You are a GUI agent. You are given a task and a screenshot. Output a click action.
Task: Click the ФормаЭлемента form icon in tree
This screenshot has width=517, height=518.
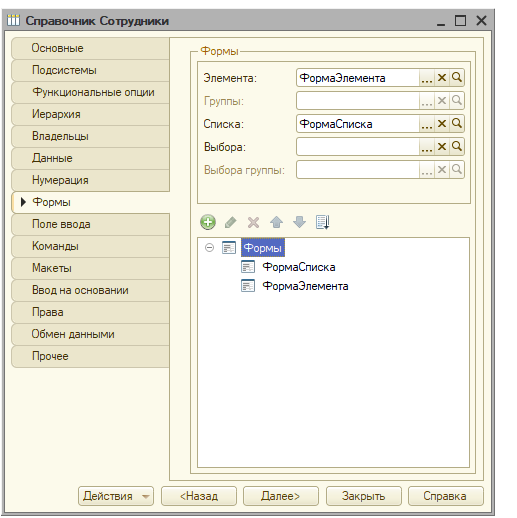point(248,286)
